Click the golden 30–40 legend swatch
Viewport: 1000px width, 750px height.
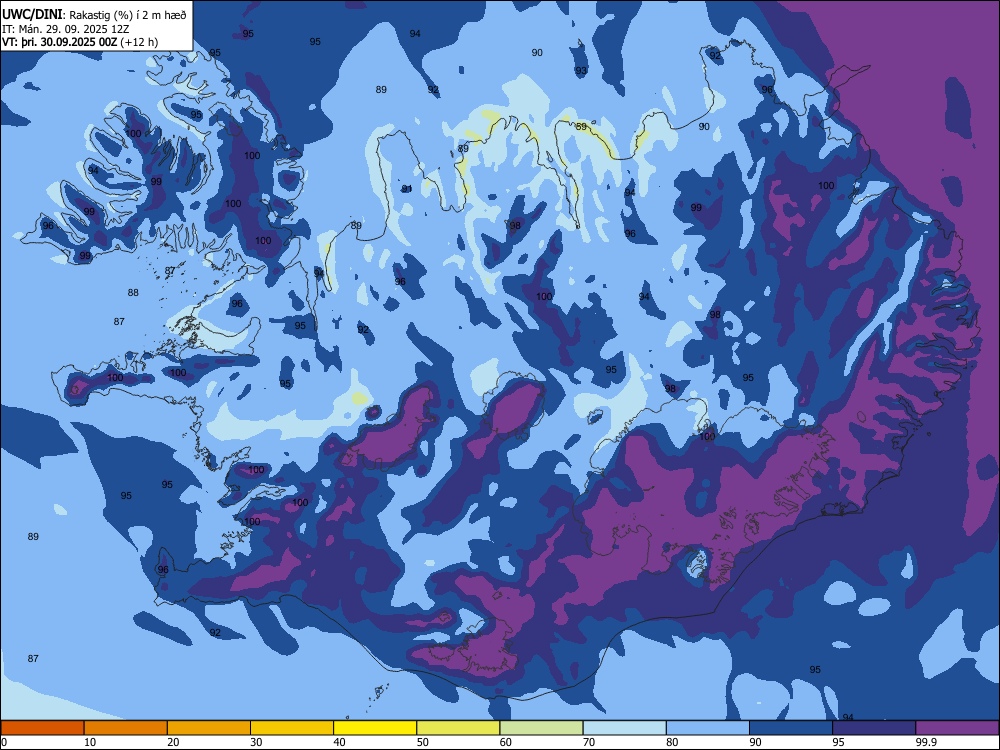click(292, 728)
